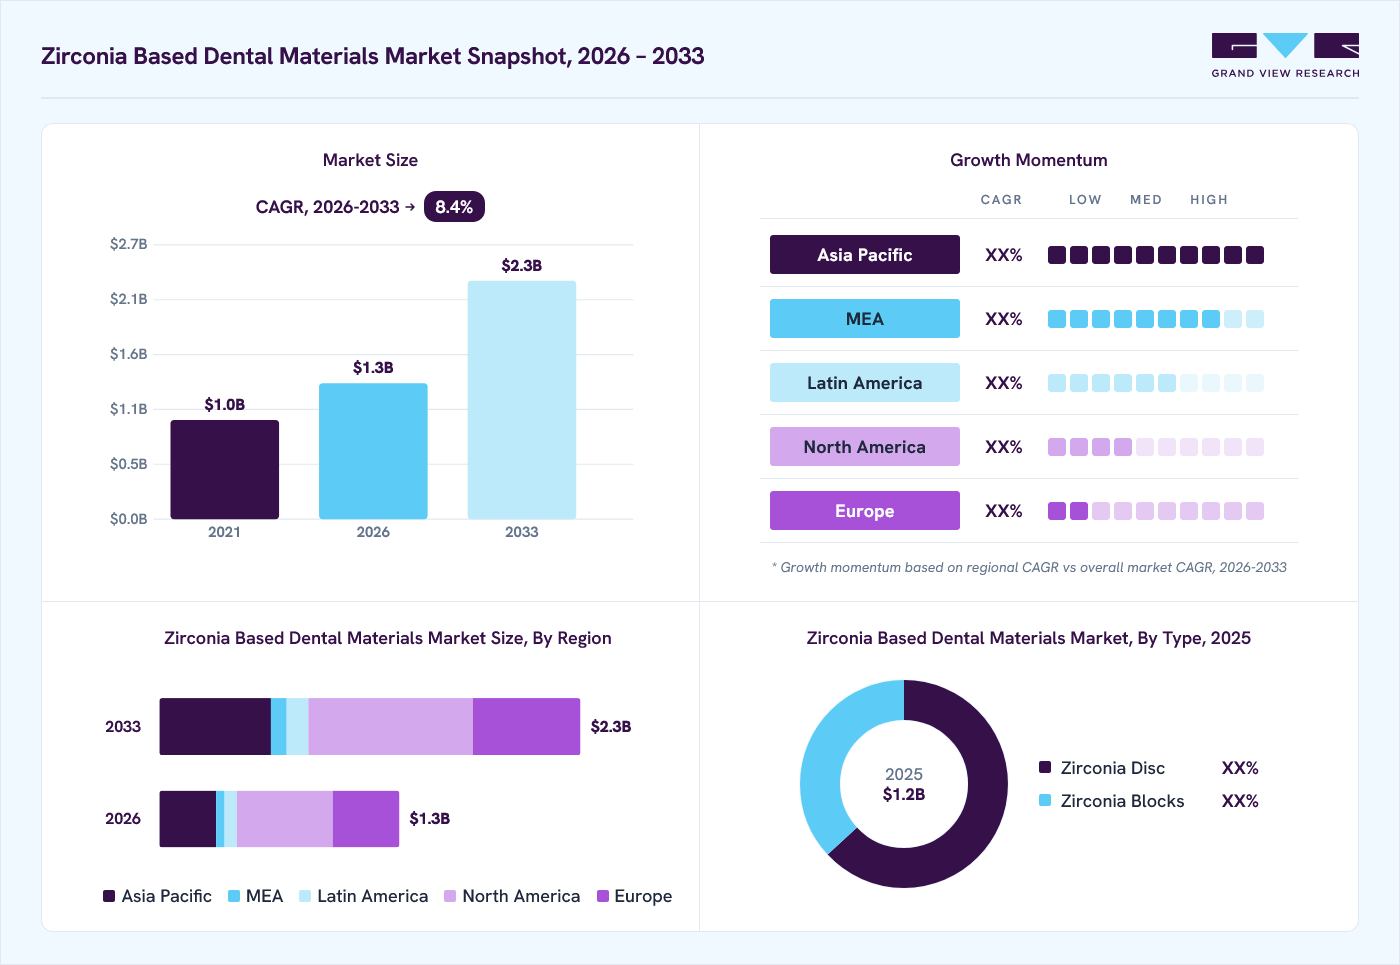Click the Asia Pacific momentum meter squares
This screenshot has height=965, width=1400.
click(x=1156, y=255)
